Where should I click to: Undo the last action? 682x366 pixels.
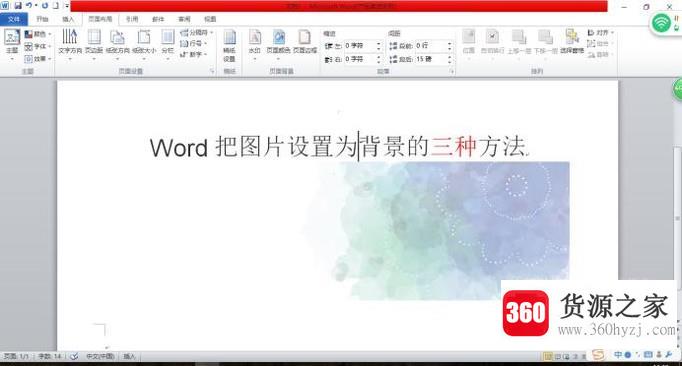pos(29,6)
